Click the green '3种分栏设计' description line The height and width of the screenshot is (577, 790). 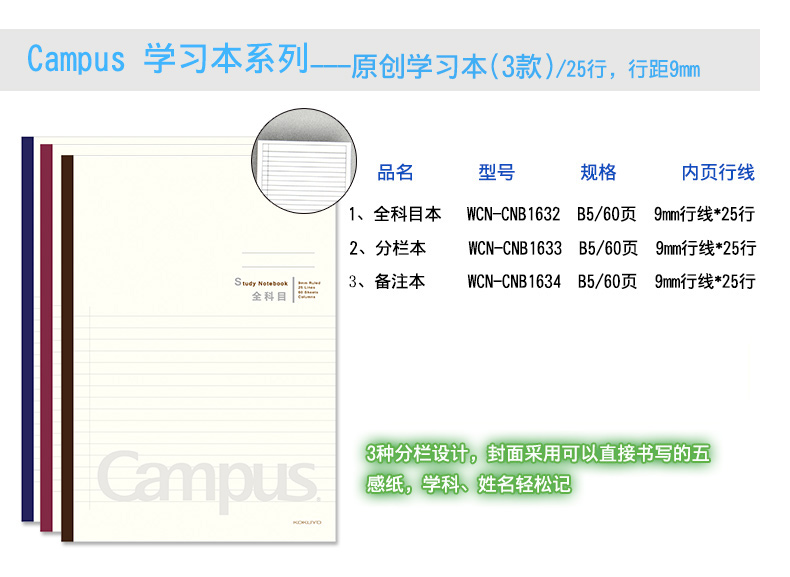tap(538, 454)
